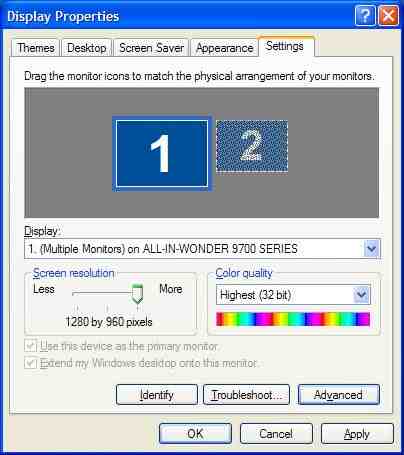Toggle "Extend my Windows desktop onto this monitor"
Screen dimensions: 404x455
click(x=30, y=363)
